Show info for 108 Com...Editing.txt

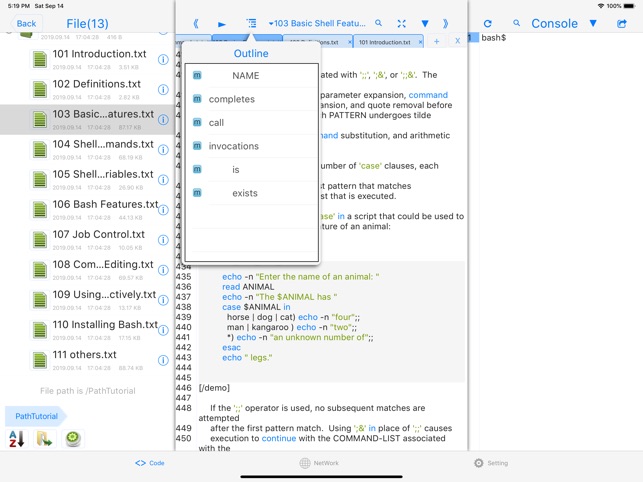(x=163, y=270)
